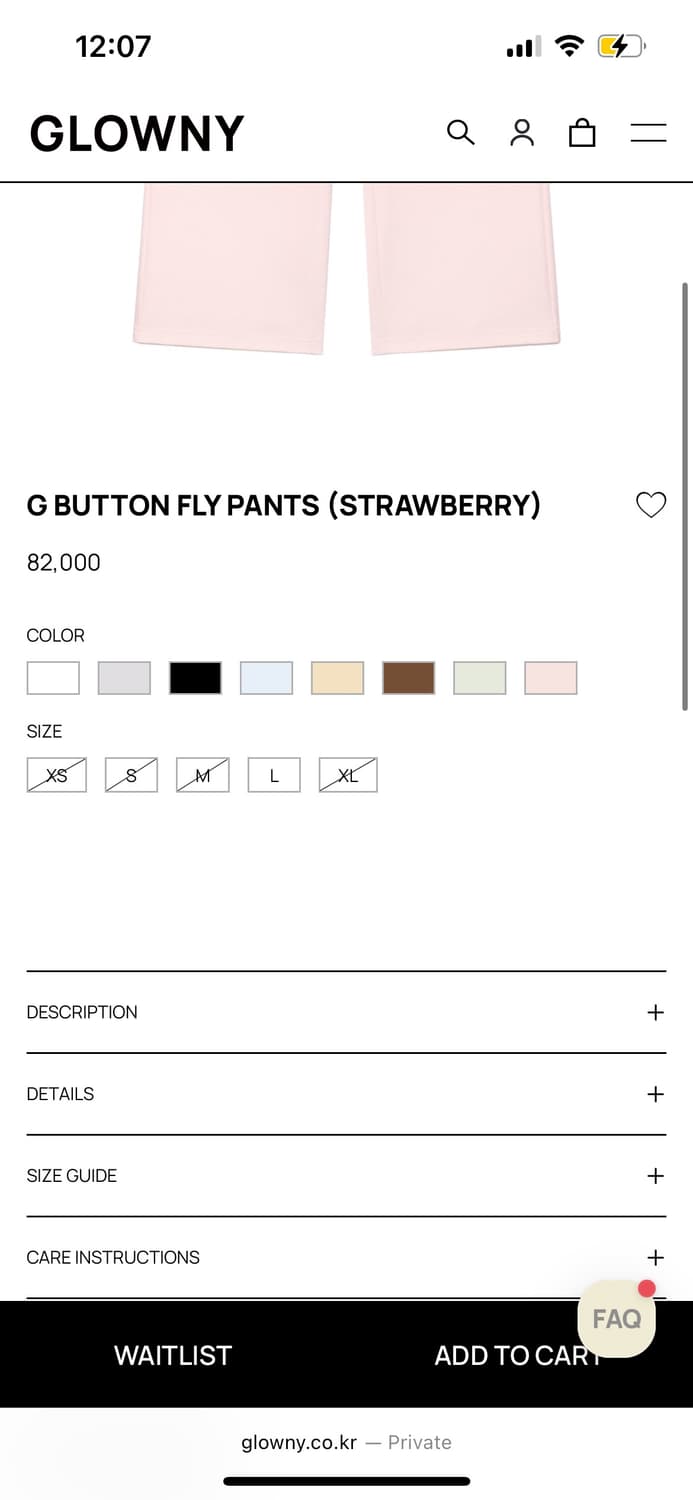This screenshot has height=1500, width=693.
Task: Expand the Care Instructions section
Action: [346, 1257]
